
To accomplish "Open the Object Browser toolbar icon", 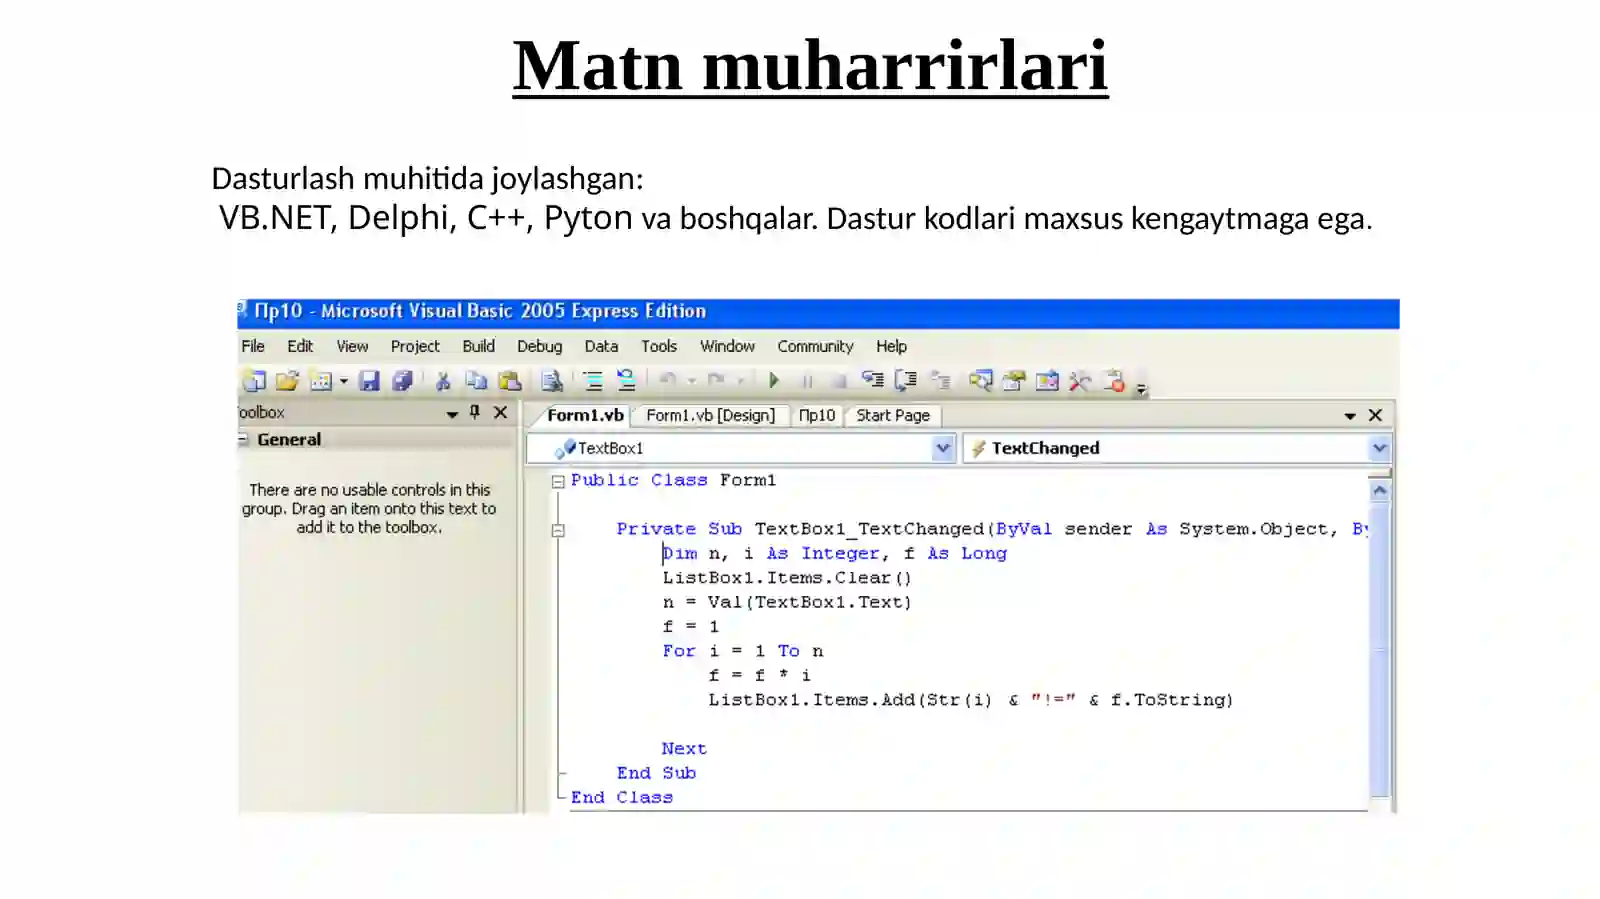I will 1047,381.
